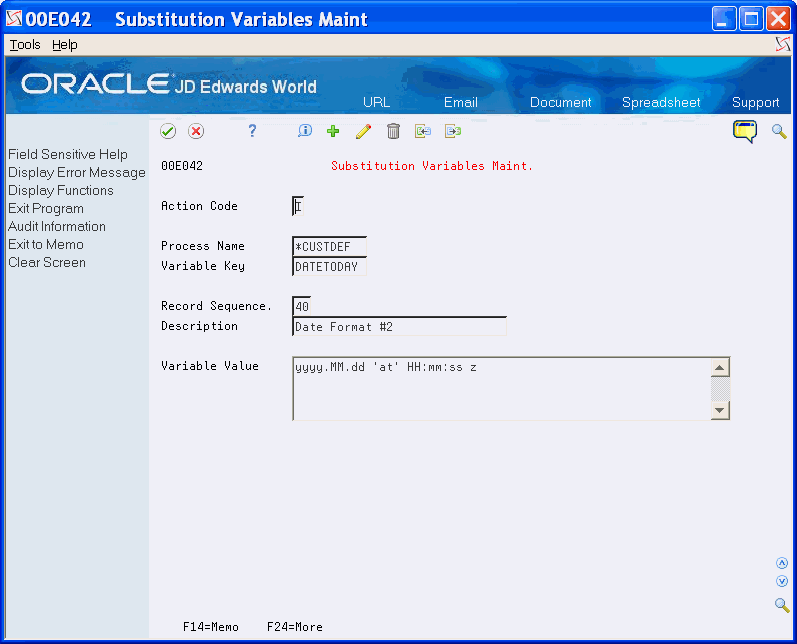The width and height of the screenshot is (797, 644).
Task: Open the Support link in banner
Action: [x=755, y=102]
